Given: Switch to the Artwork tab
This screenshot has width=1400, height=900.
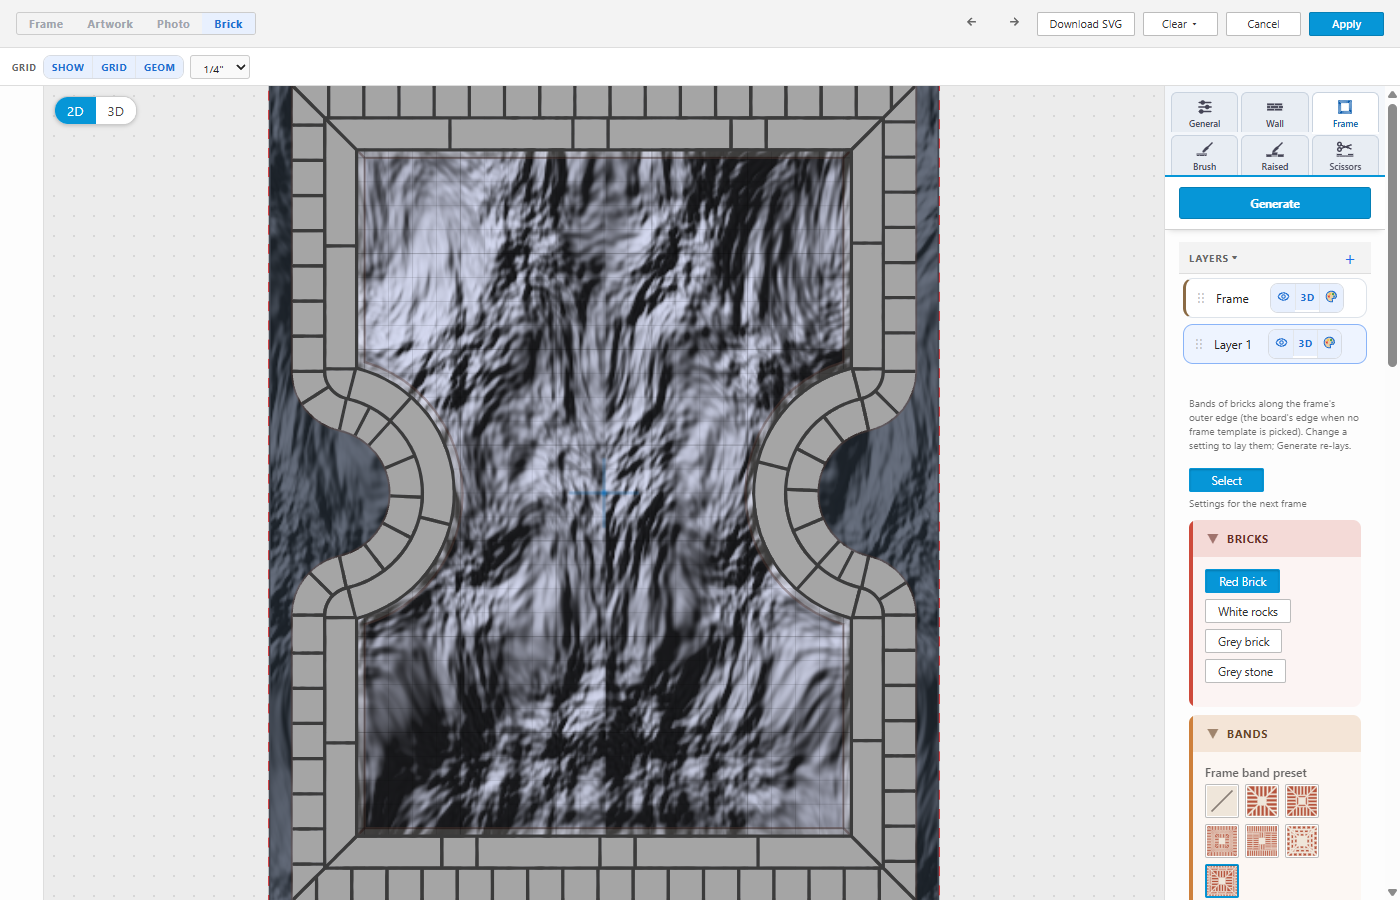Looking at the screenshot, I should (110, 24).
